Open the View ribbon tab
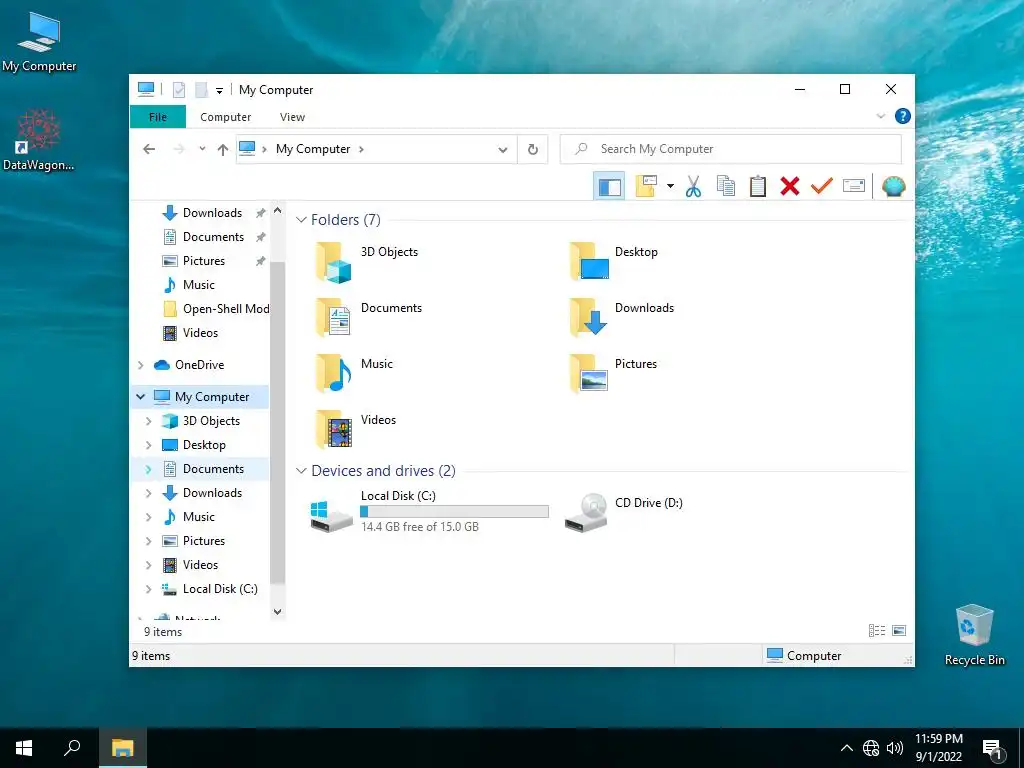 292,117
